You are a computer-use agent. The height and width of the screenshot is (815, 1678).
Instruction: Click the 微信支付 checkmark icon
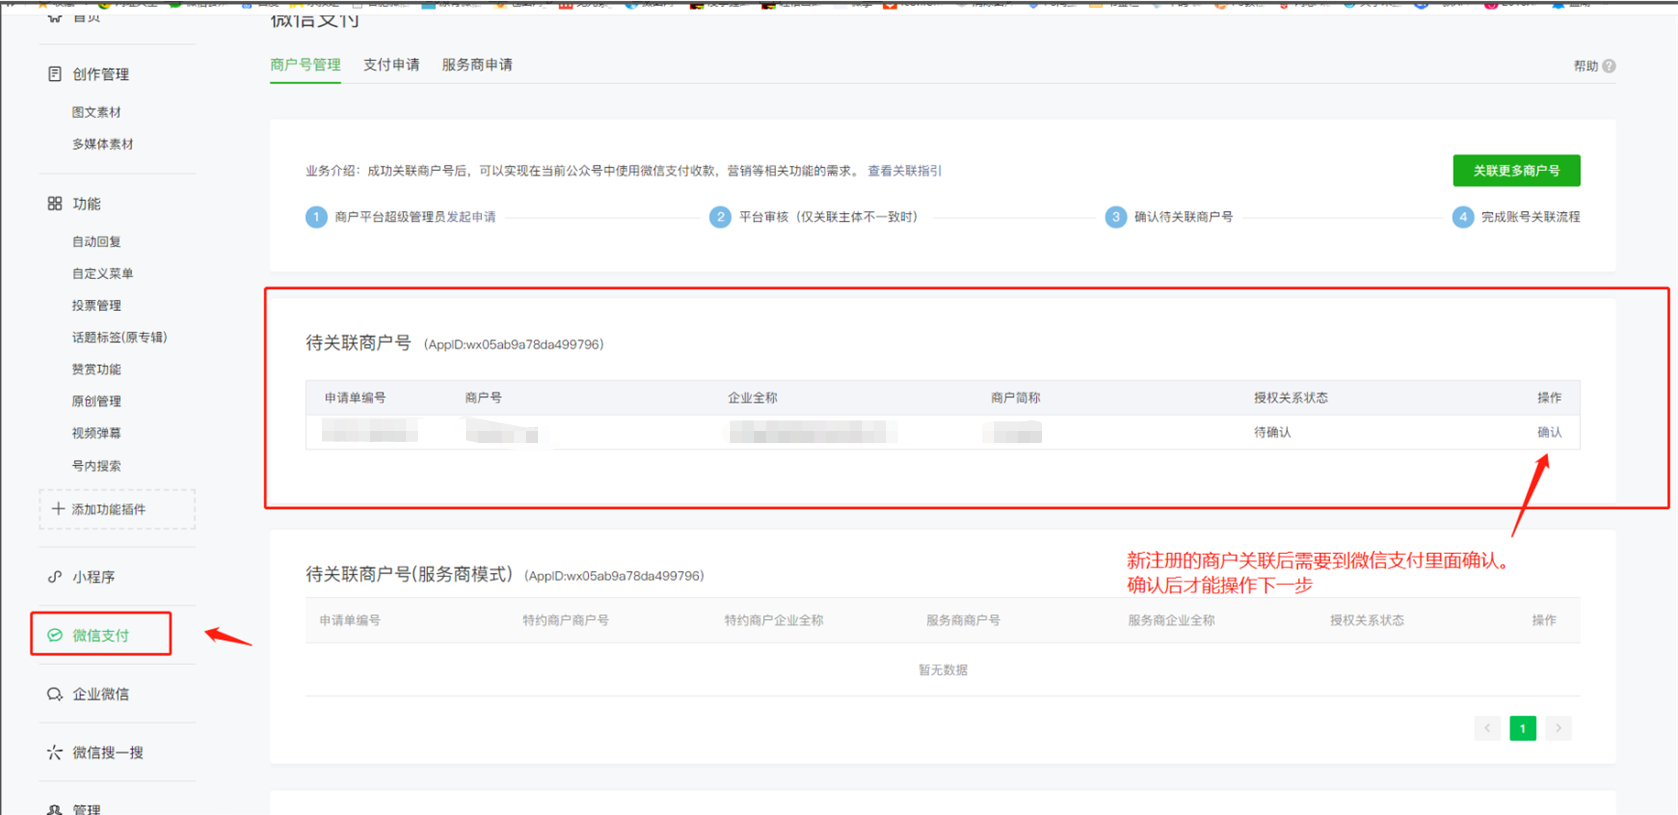[55, 635]
